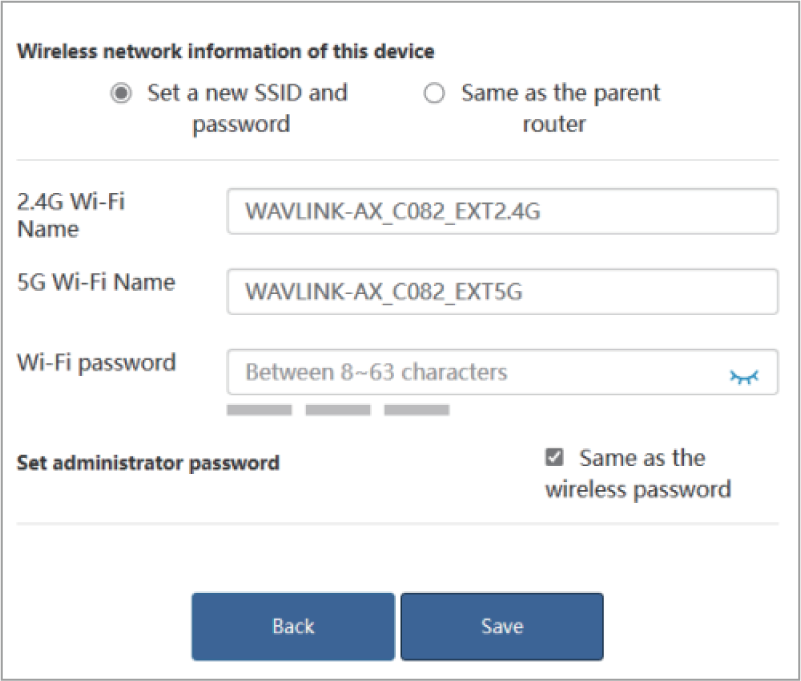Click the third password strength bar
801x681 pixels.
point(416,410)
